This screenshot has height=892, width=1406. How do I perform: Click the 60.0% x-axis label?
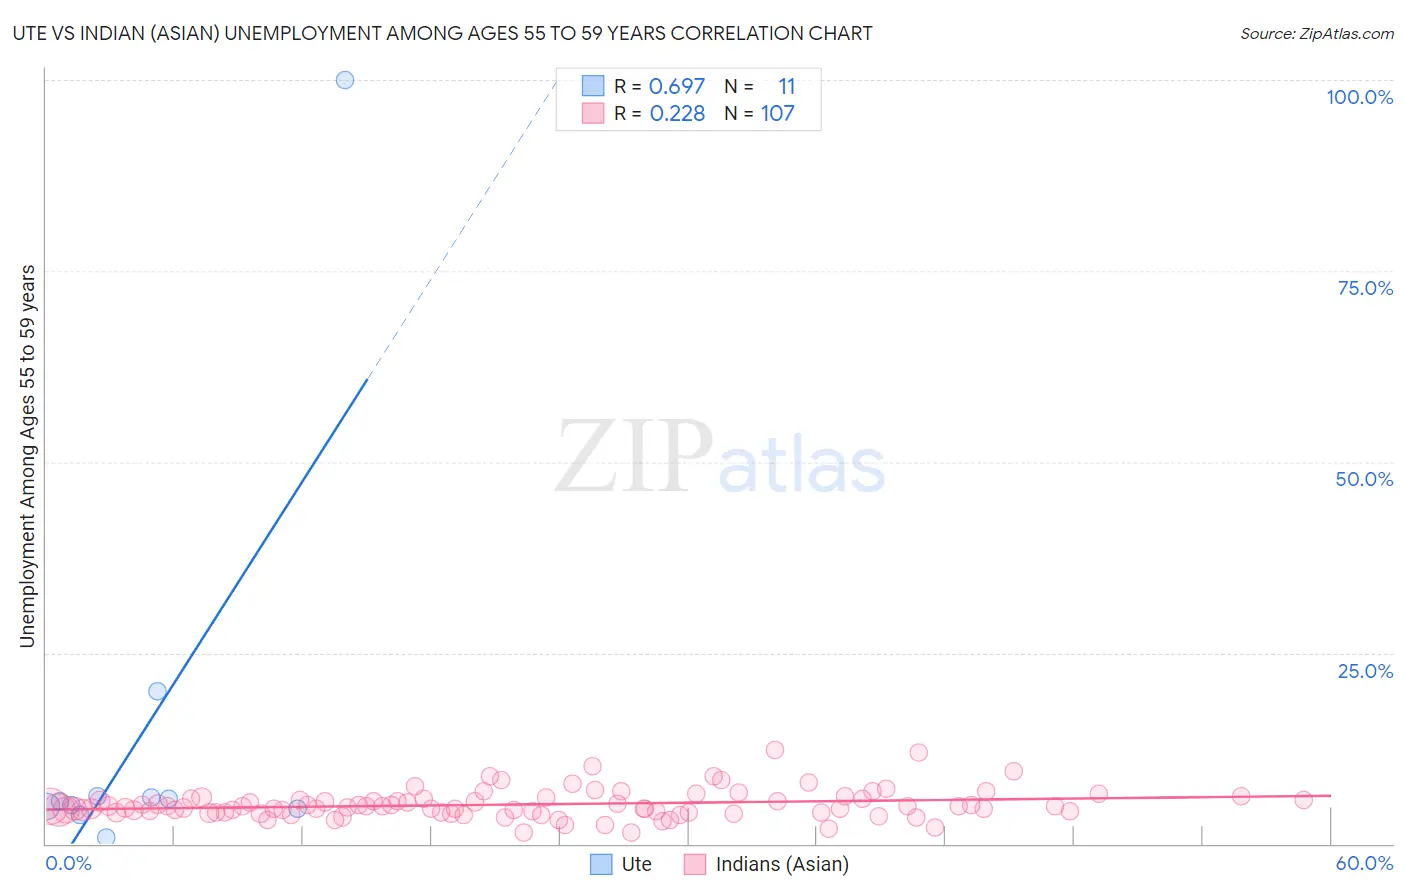tap(1364, 863)
